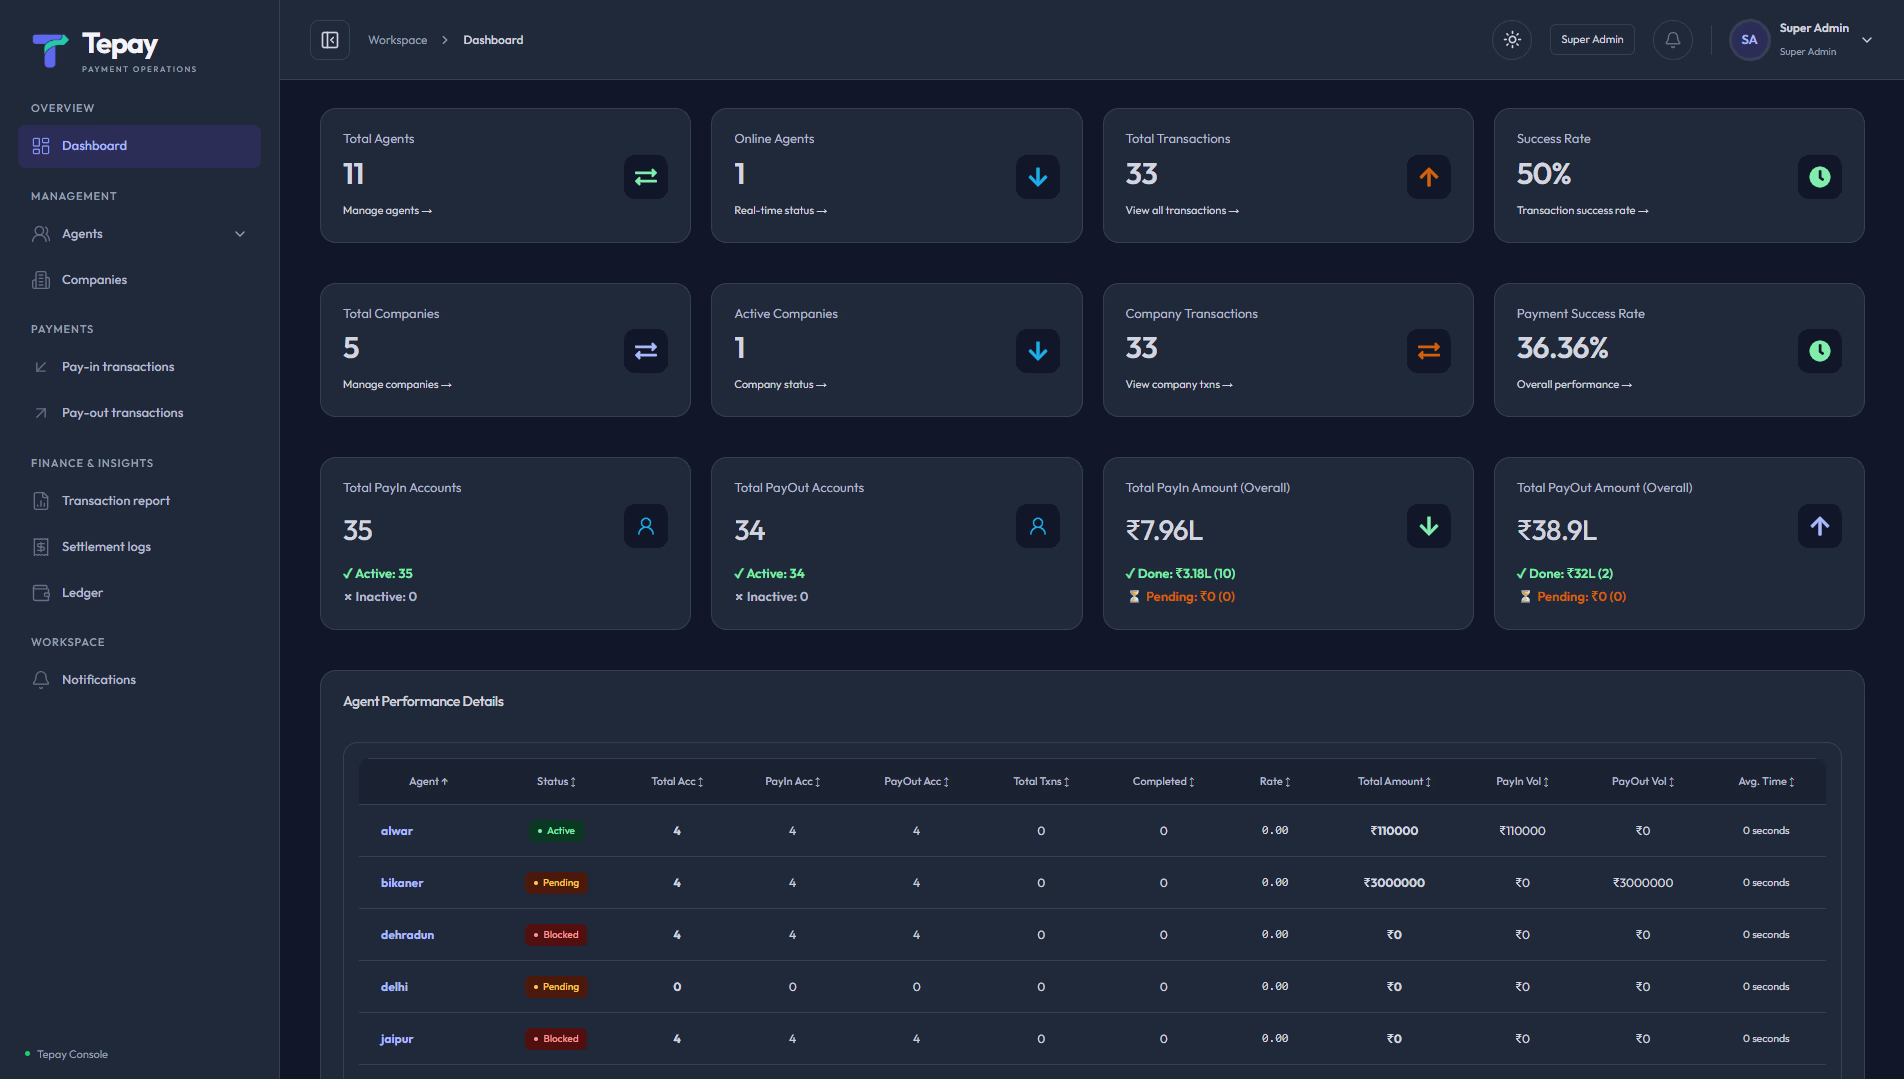1904x1079 pixels.
Task: Click the clock icon on Payment Success Rate card
Action: [1820, 351]
